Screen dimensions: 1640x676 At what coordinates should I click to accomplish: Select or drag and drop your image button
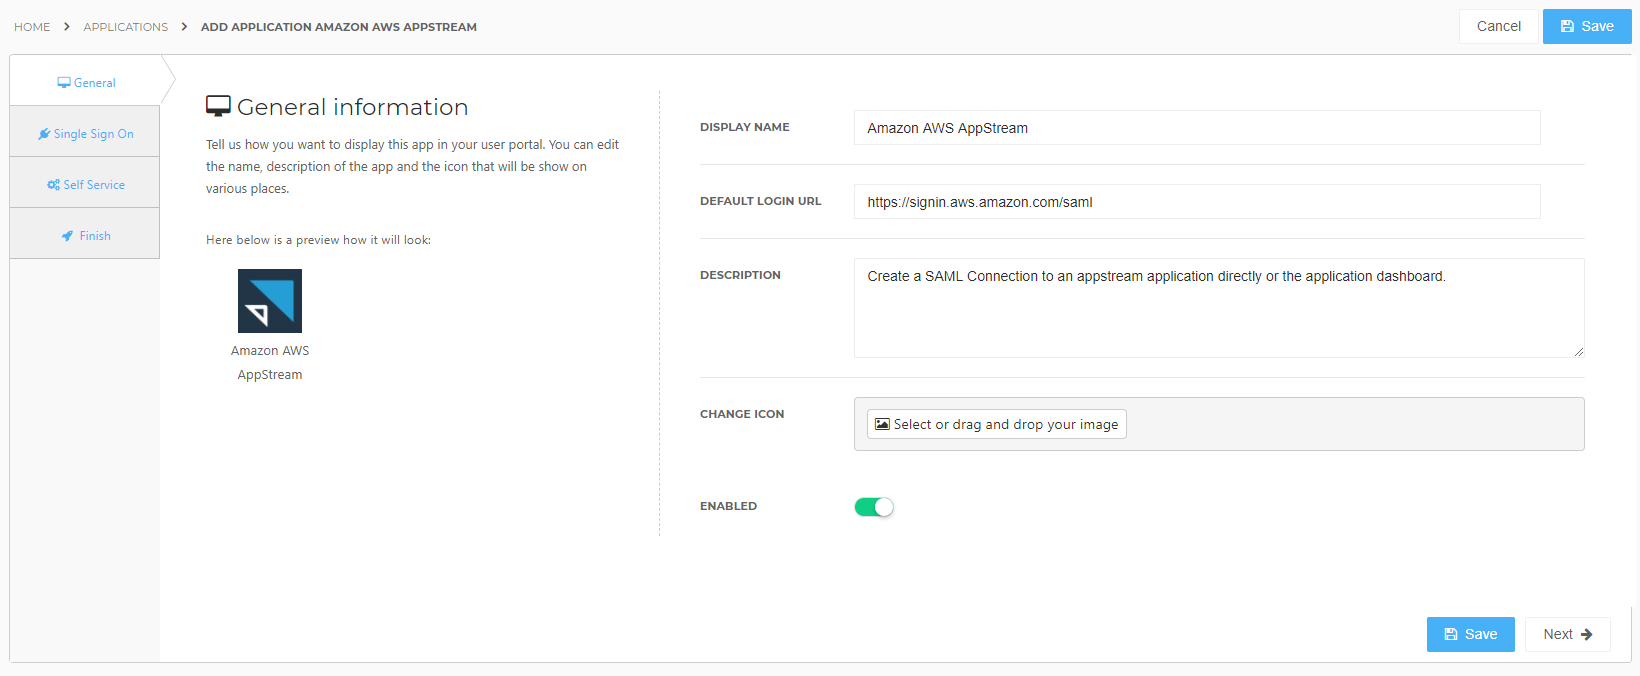point(996,424)
